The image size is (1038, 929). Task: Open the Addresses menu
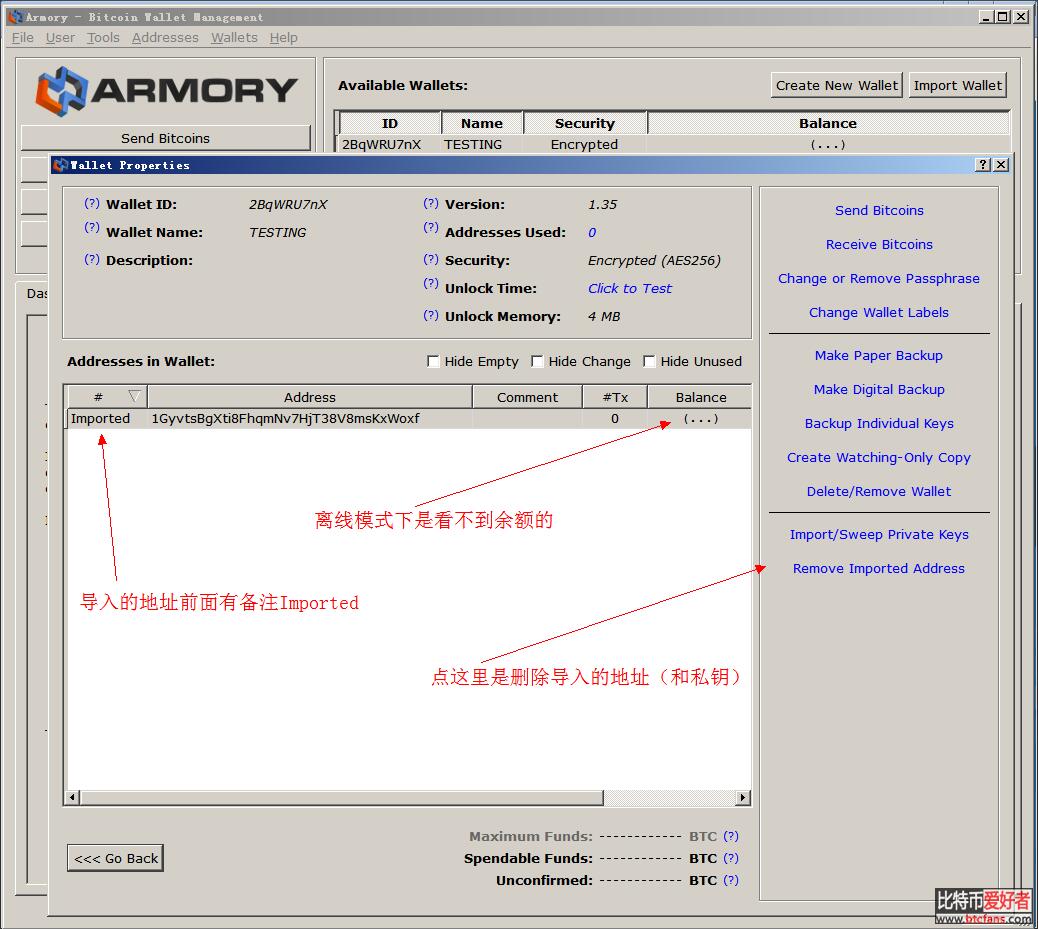(x=165, y=38)
